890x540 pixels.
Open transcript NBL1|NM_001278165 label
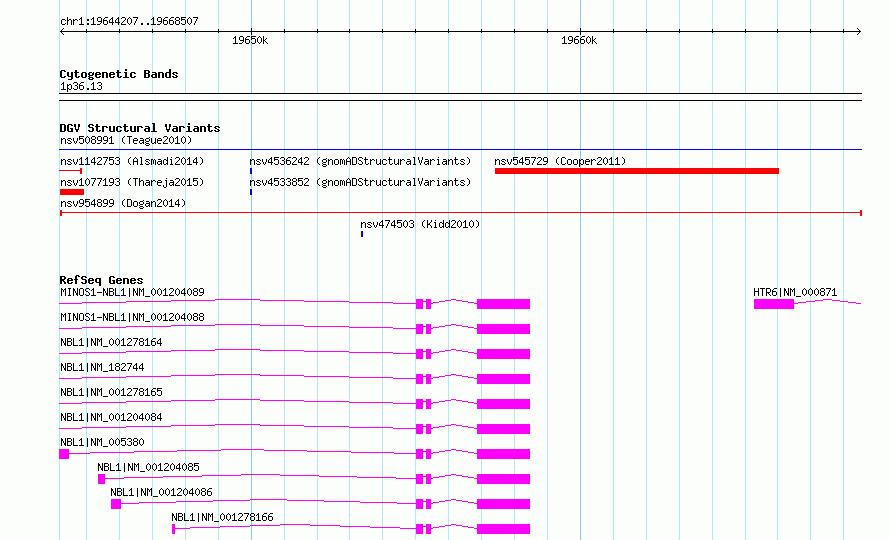click(111, 392)
